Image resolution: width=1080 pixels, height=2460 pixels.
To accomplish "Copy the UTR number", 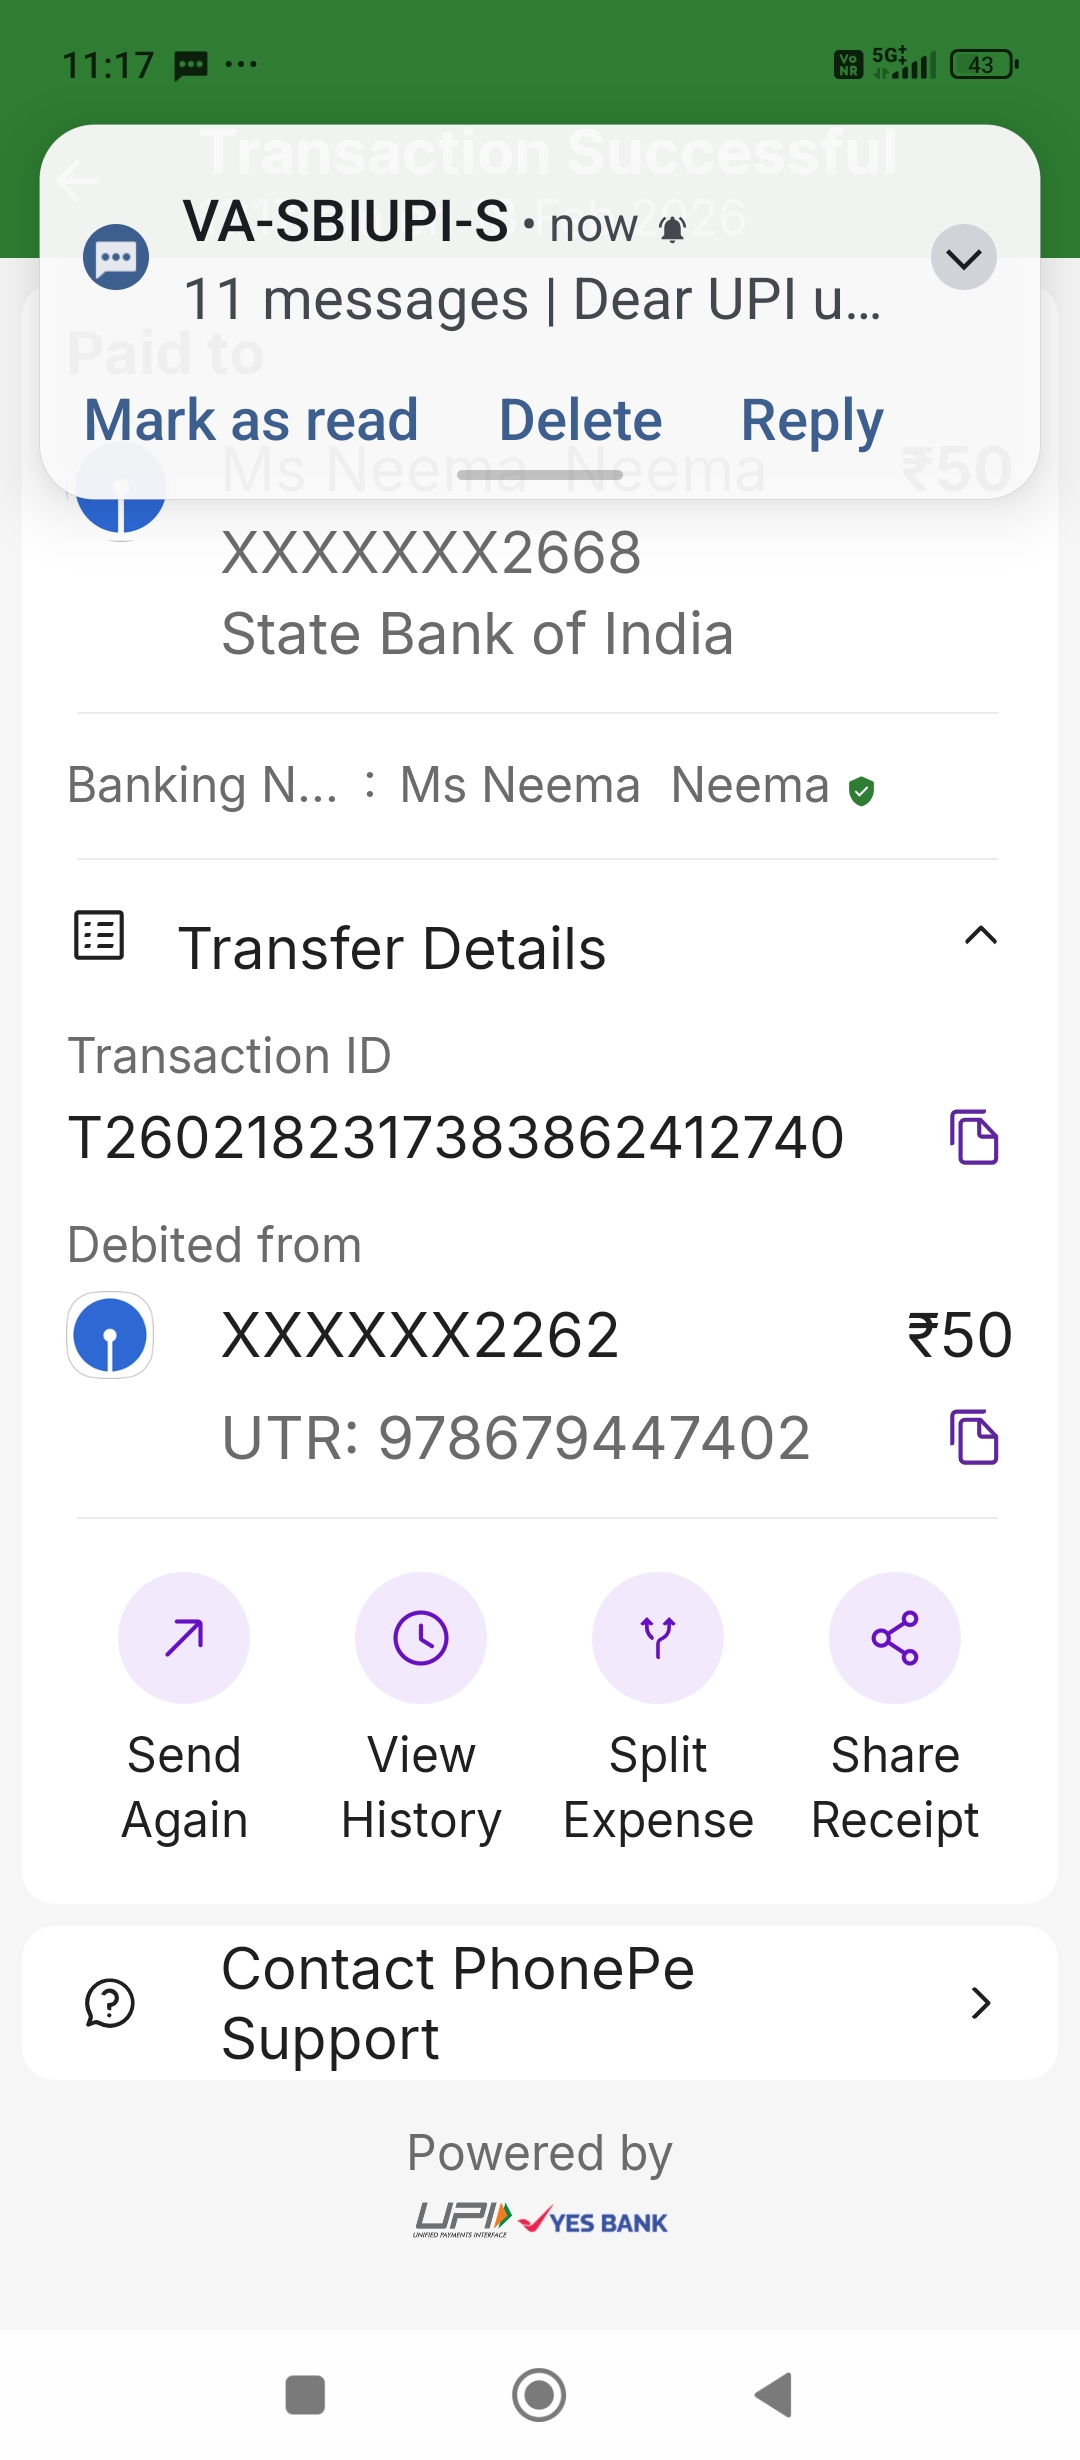I will coord(973,1437).
